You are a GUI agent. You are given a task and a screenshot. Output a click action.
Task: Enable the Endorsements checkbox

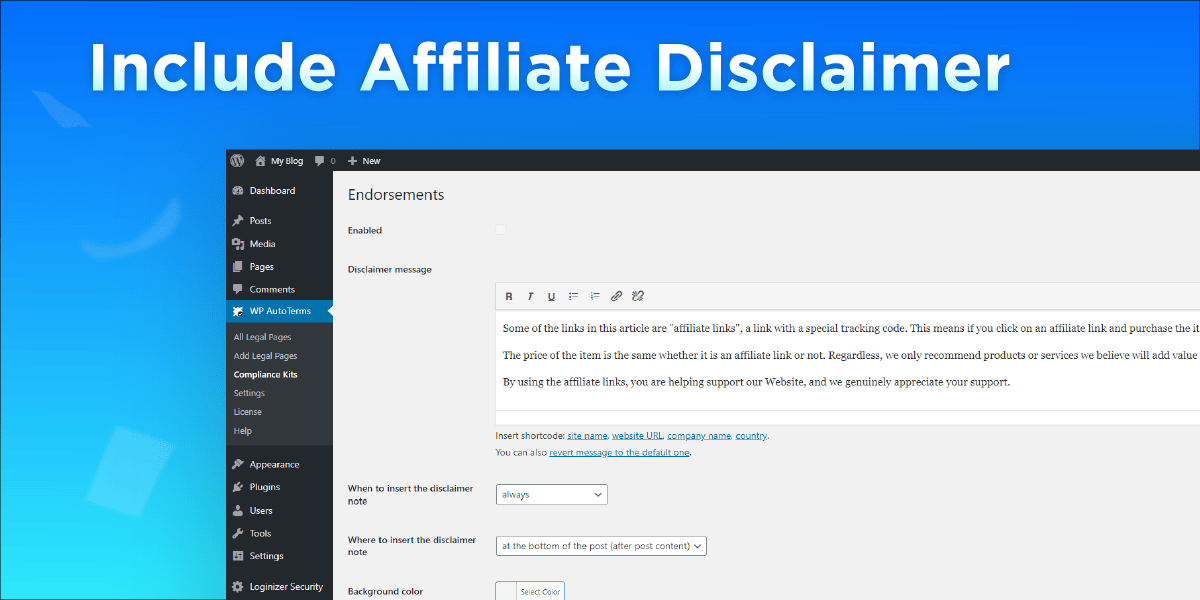[x=500, y=230]
